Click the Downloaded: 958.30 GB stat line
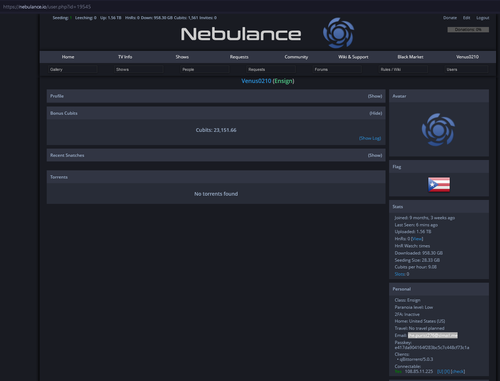 click(419, 253)
